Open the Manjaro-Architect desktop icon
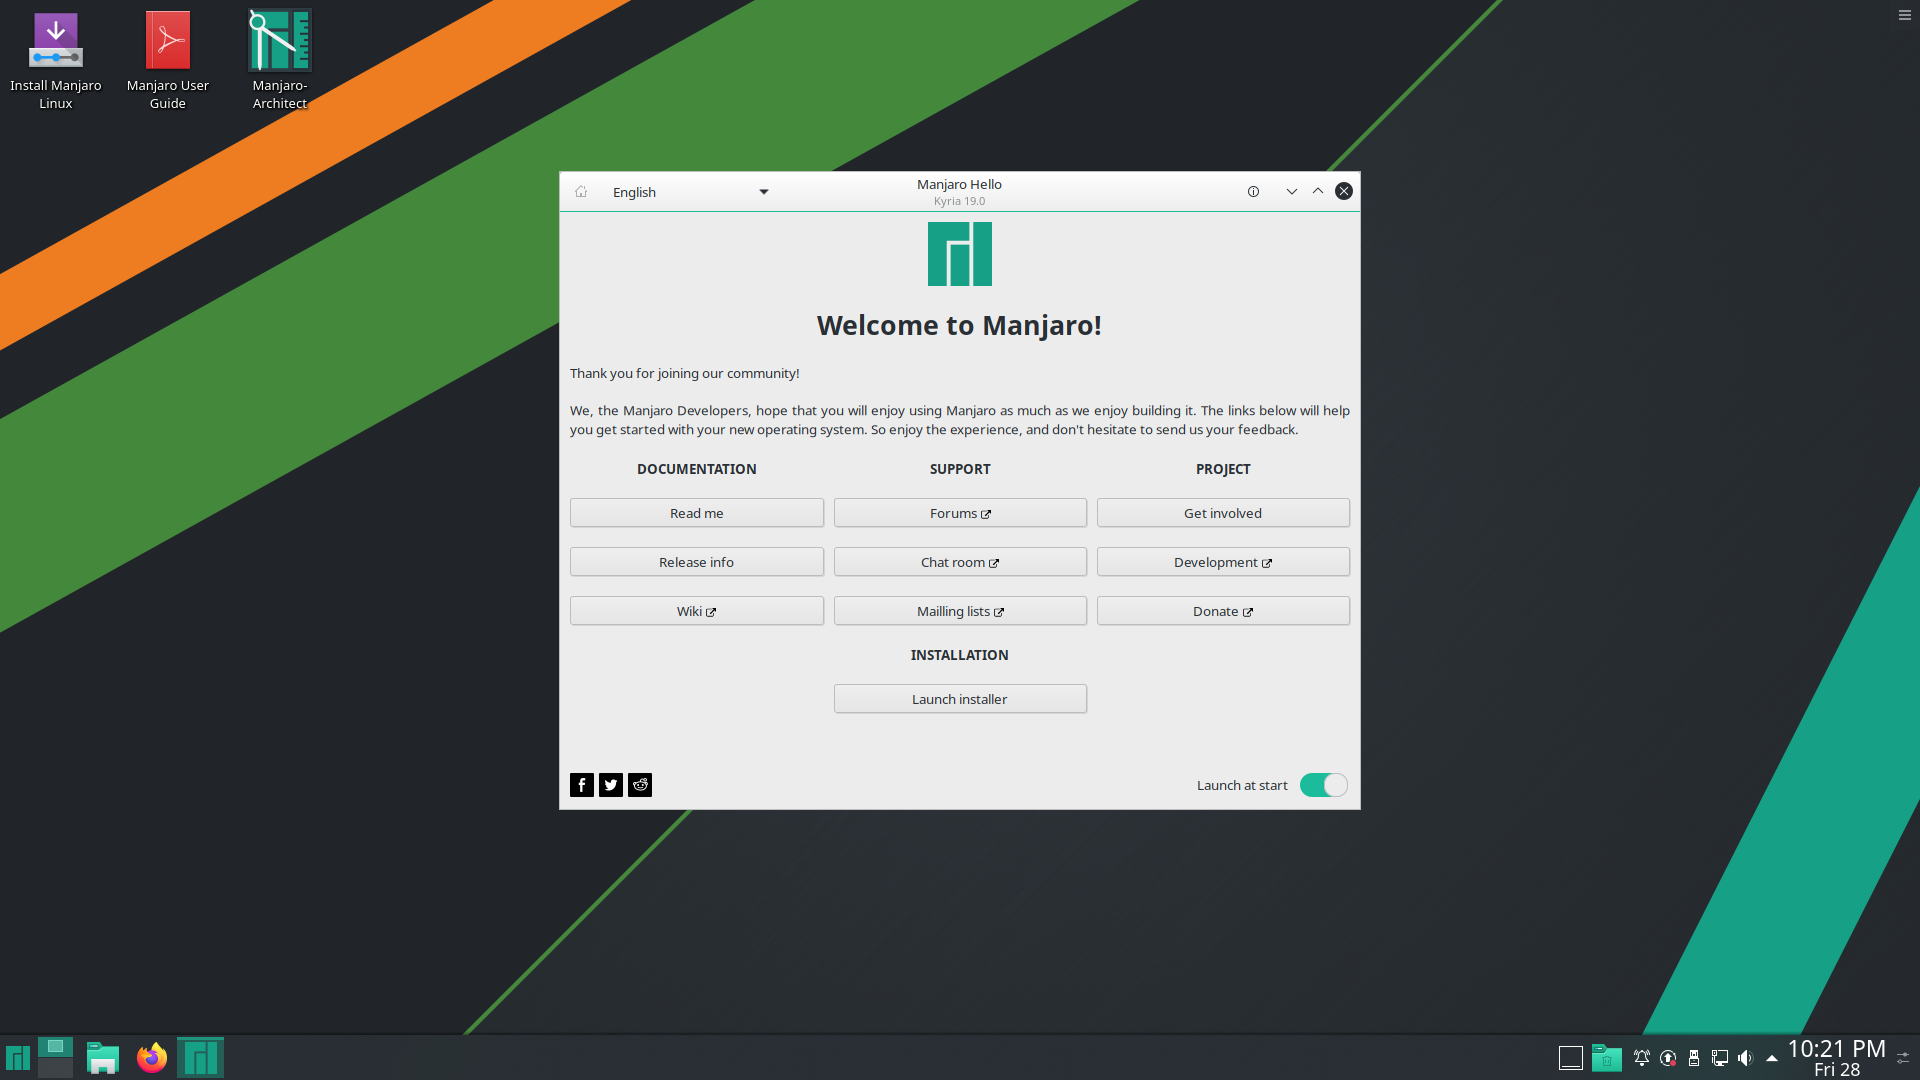Screen dimensions: 1920x1080 pos(280,60)
